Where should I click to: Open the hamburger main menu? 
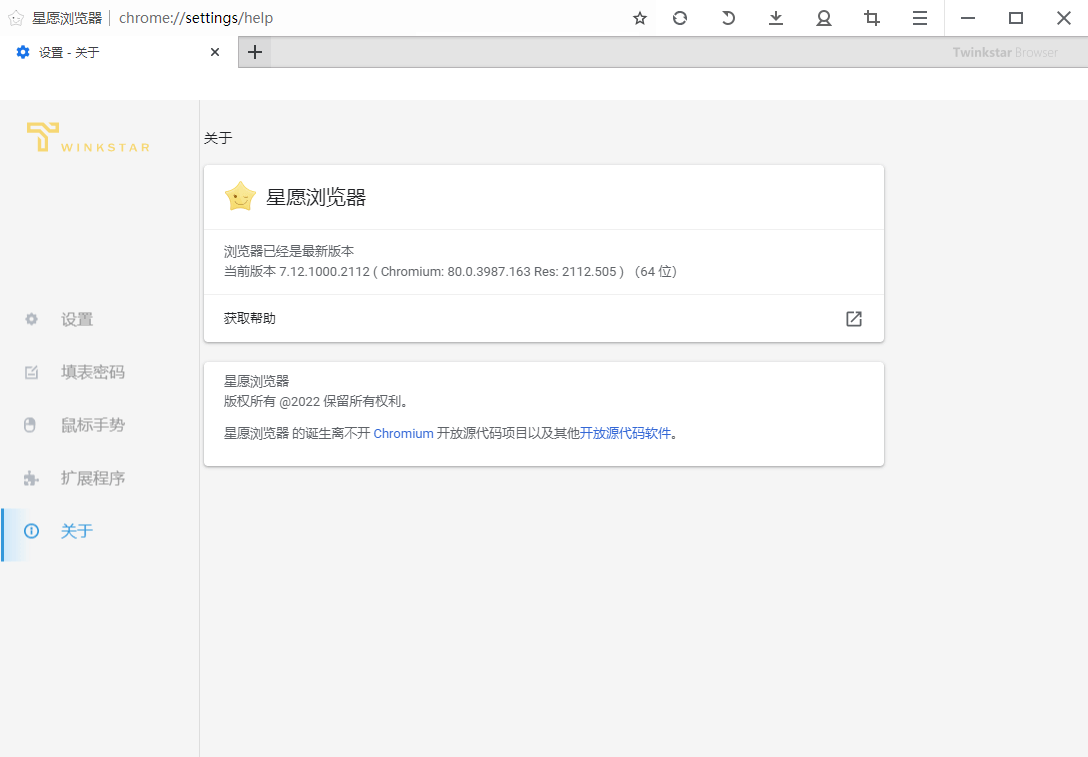pyautogui.click(x=920, y=18)
